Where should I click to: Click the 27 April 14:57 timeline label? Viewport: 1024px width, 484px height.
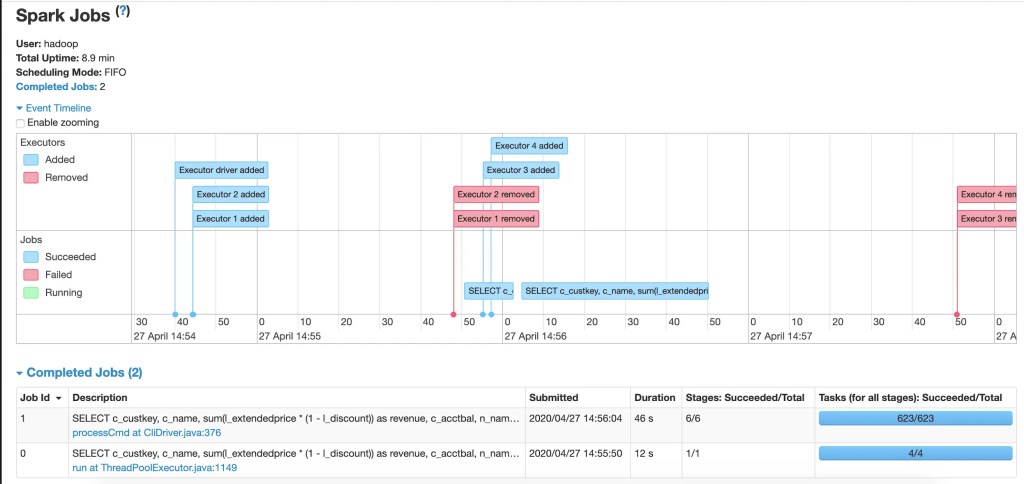pyautogui.click(x=780, y=336)
